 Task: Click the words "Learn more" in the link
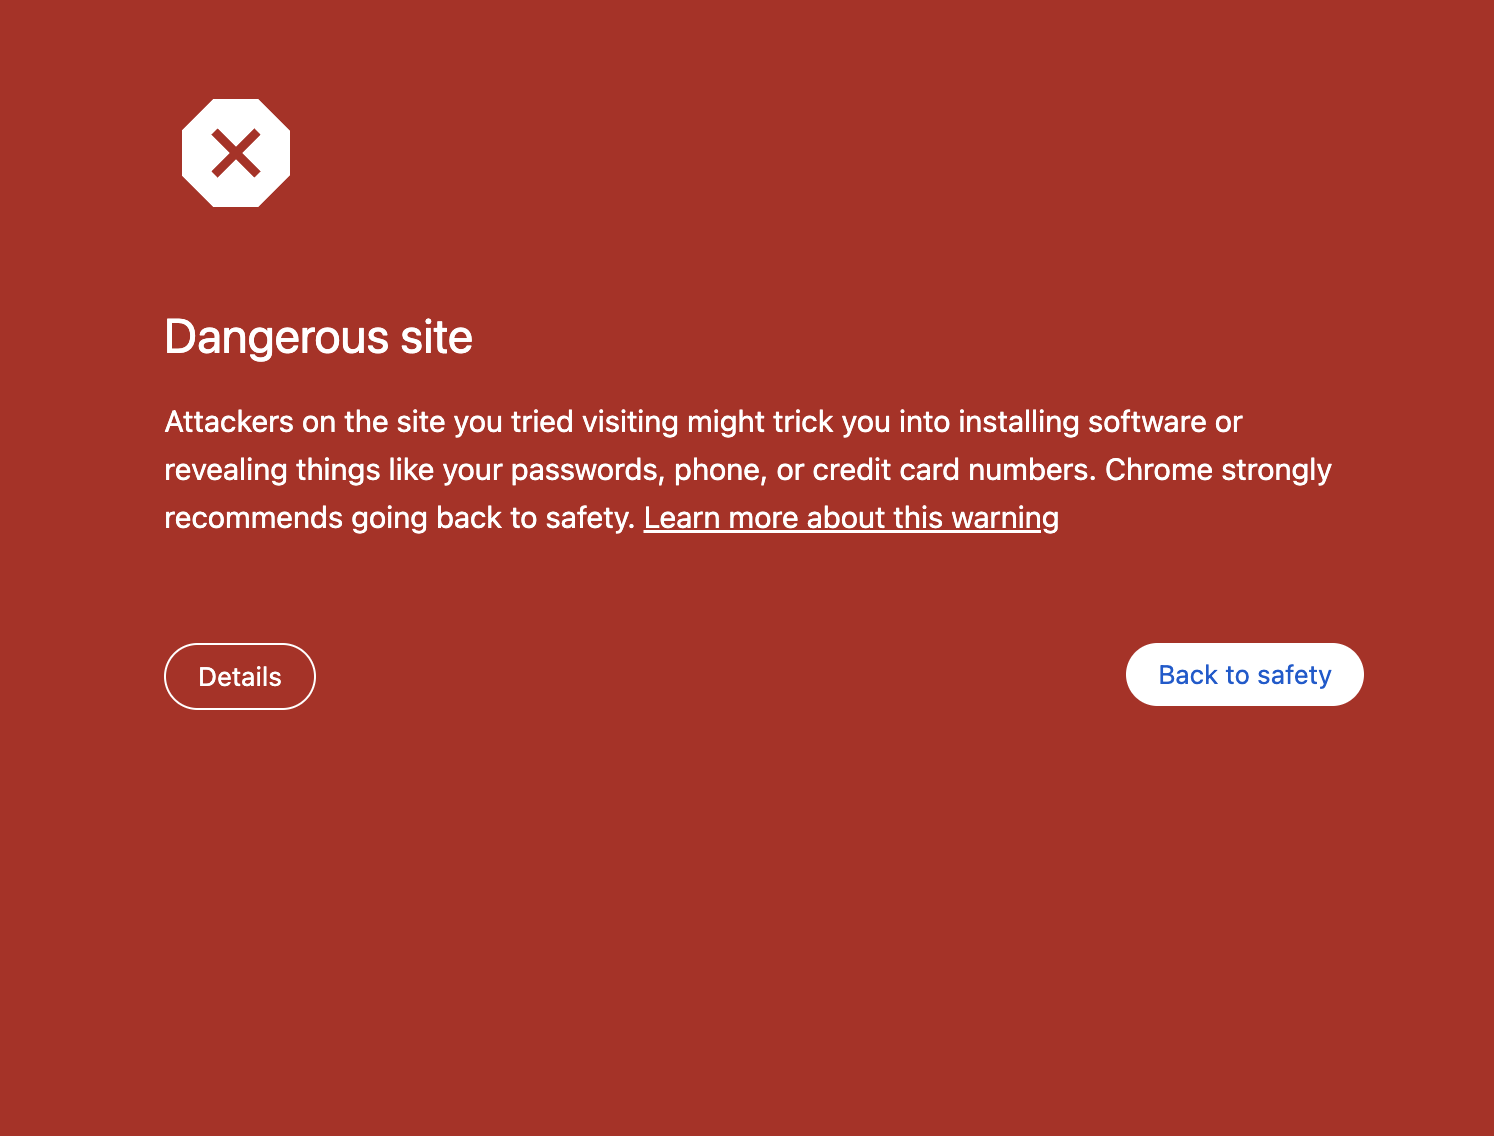[721, 518]
